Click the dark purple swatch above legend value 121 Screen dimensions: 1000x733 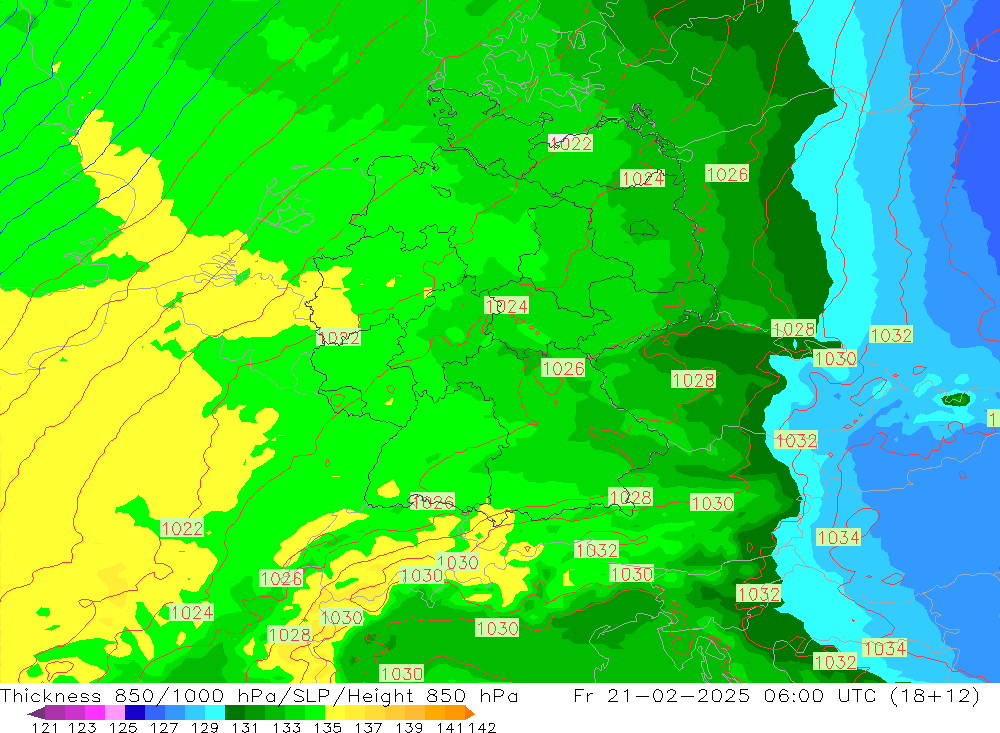[x=55, y=713]
